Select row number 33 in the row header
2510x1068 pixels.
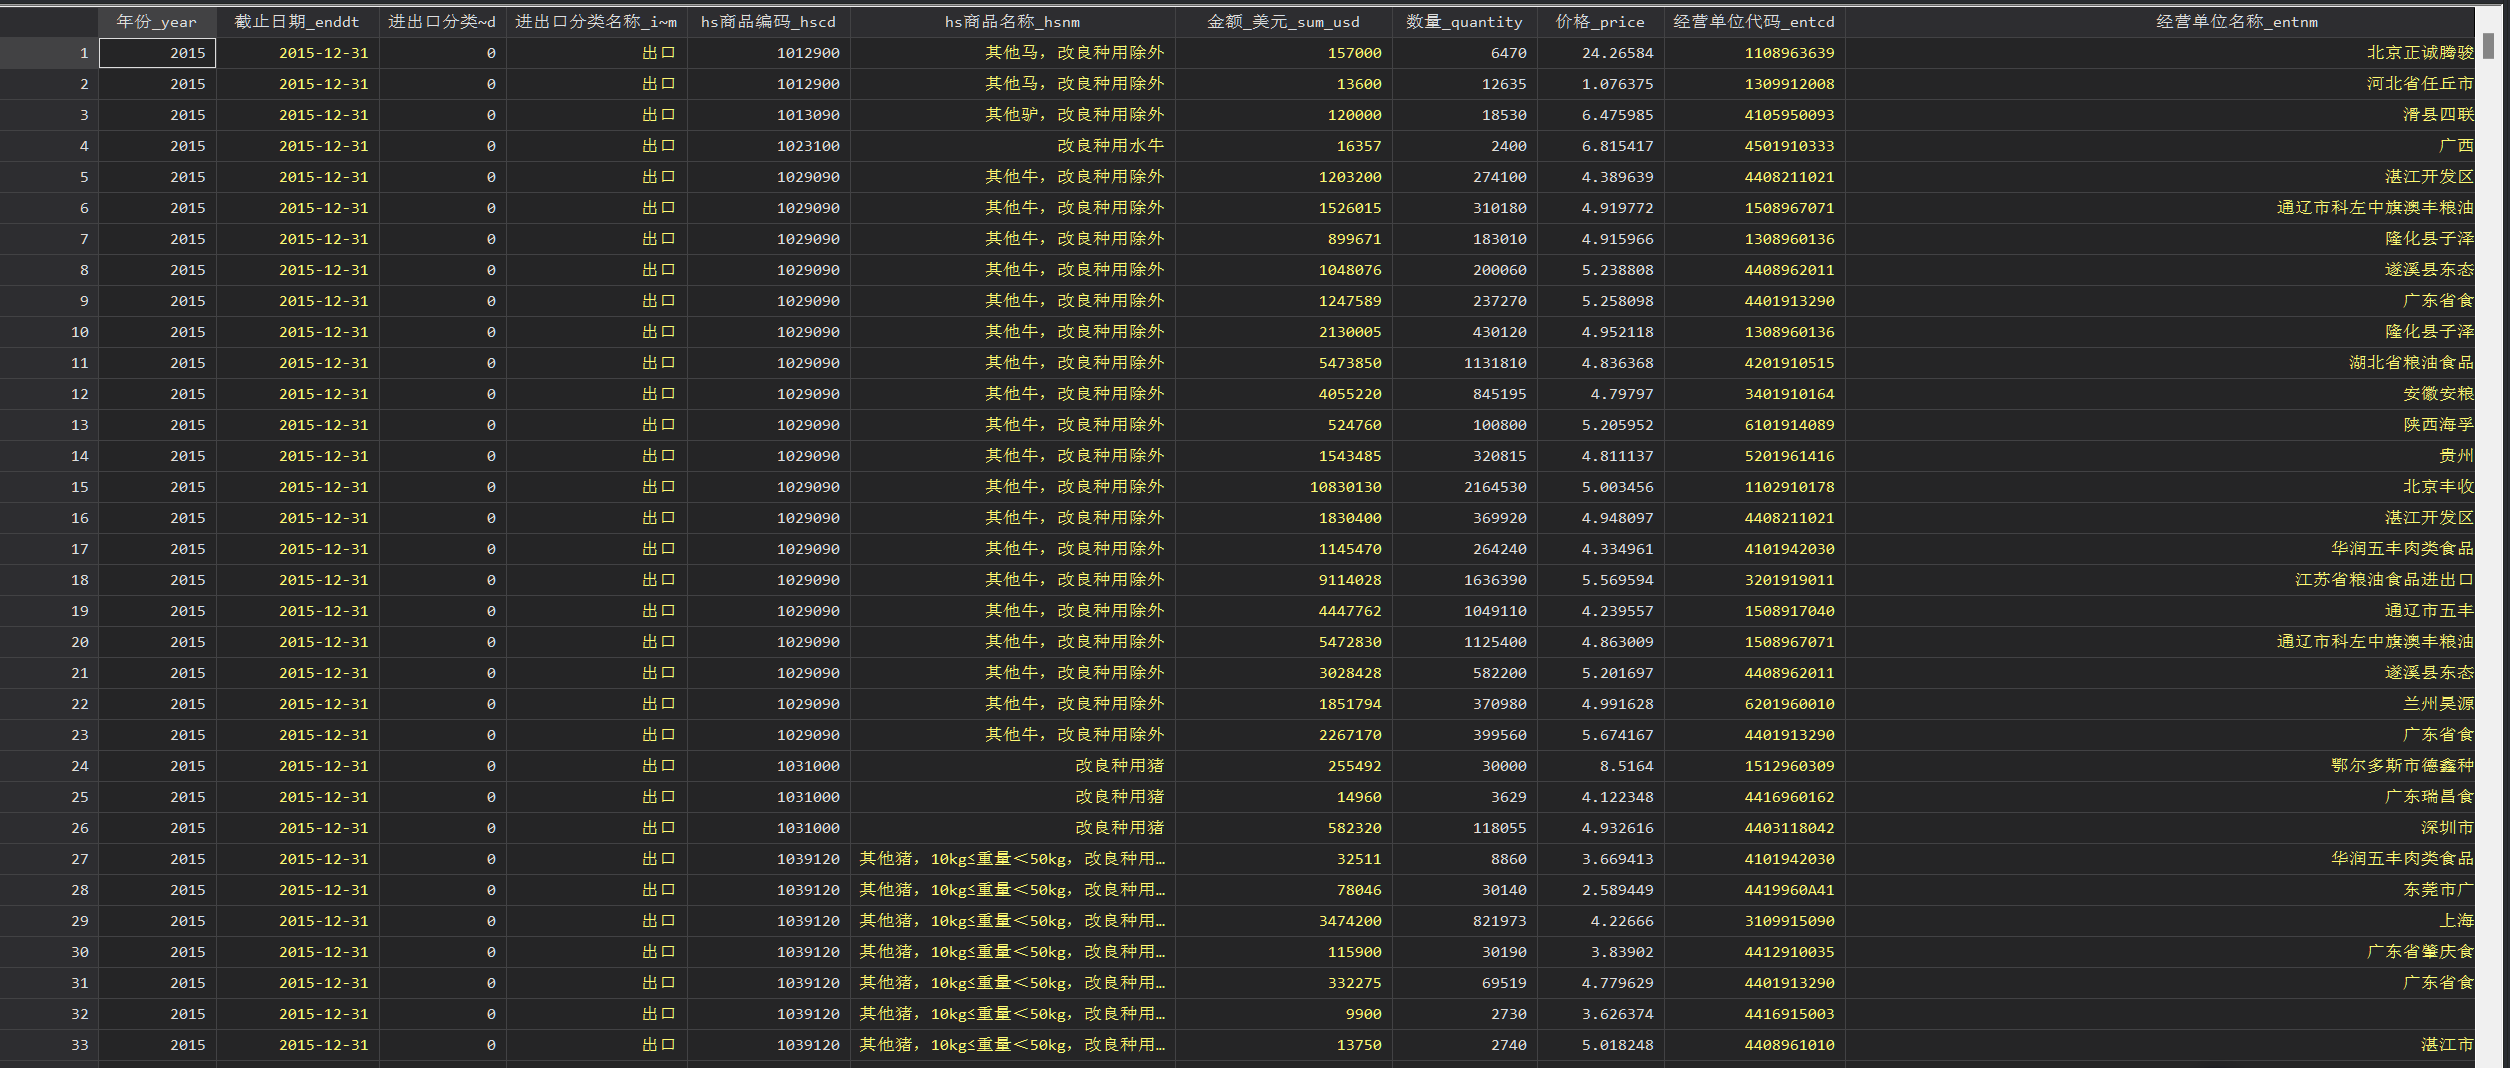(49, 1045)
